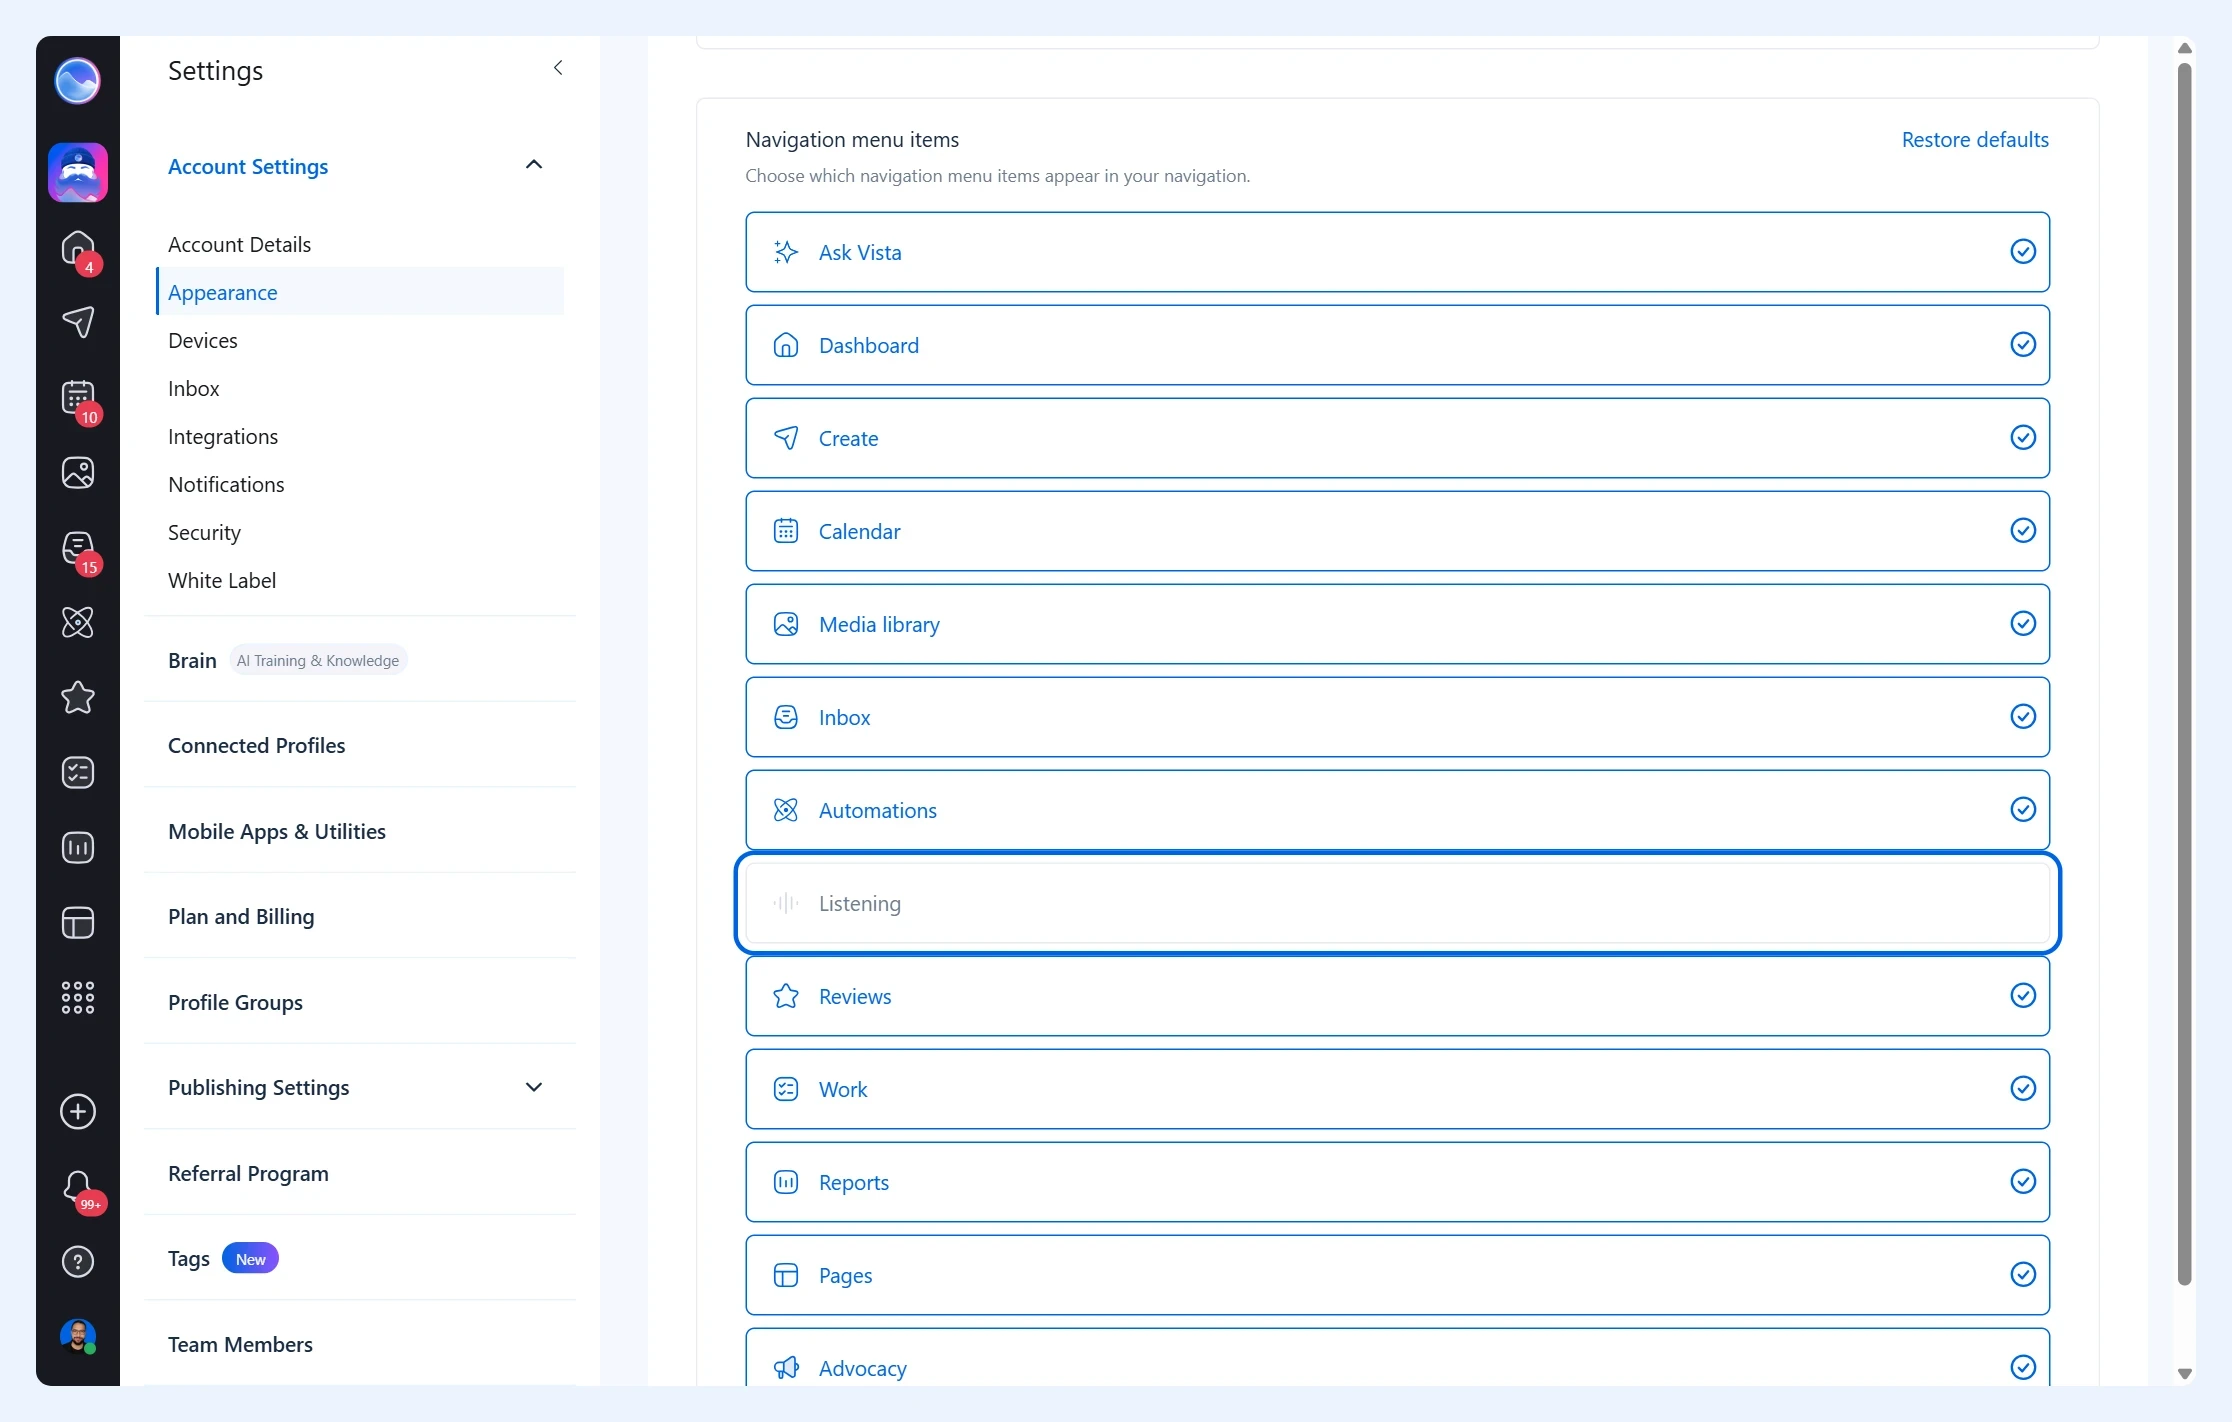2232x1422 pixels.
Task: Open Calendar icon with badge 10 in sidebar
Action: (x=78, y=398)
